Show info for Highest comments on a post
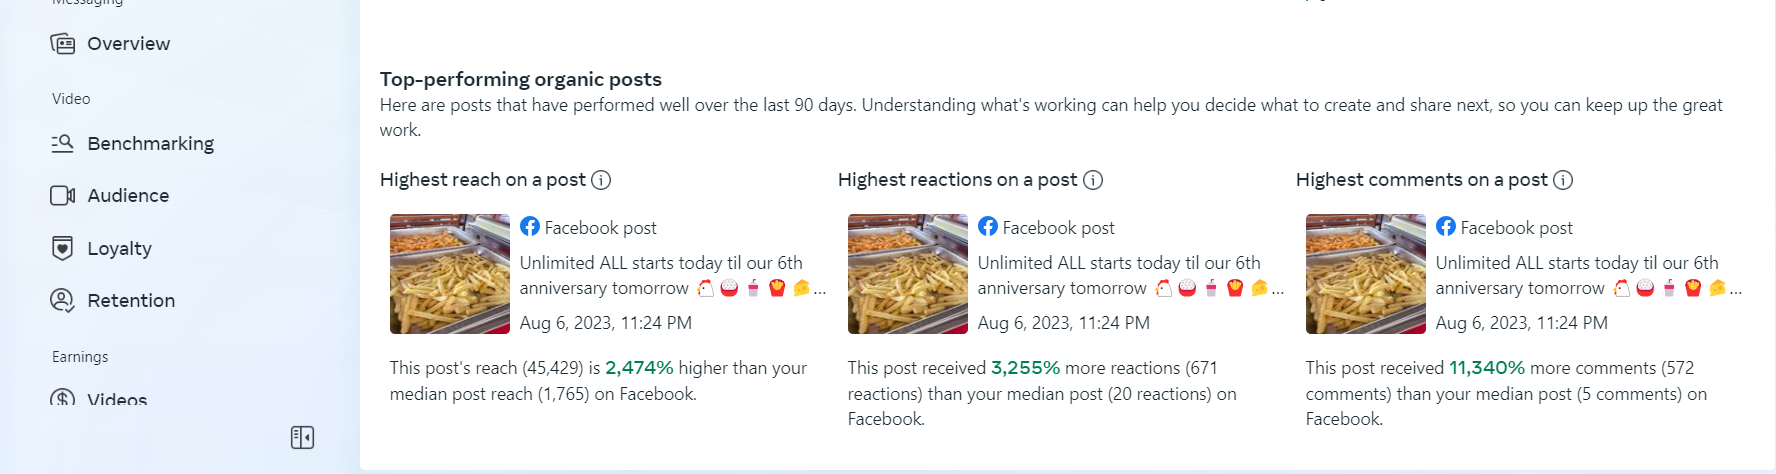 click(1563, 180)
